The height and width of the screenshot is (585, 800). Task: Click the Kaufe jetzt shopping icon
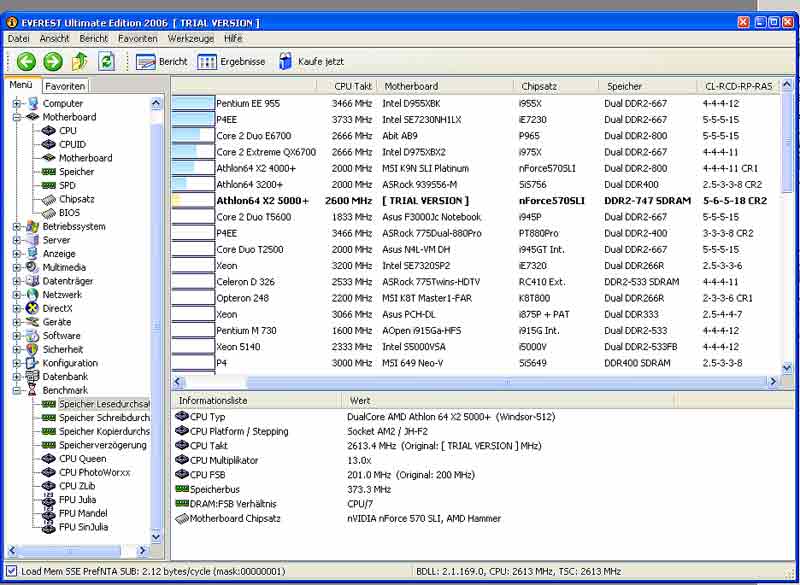point(286,62)
